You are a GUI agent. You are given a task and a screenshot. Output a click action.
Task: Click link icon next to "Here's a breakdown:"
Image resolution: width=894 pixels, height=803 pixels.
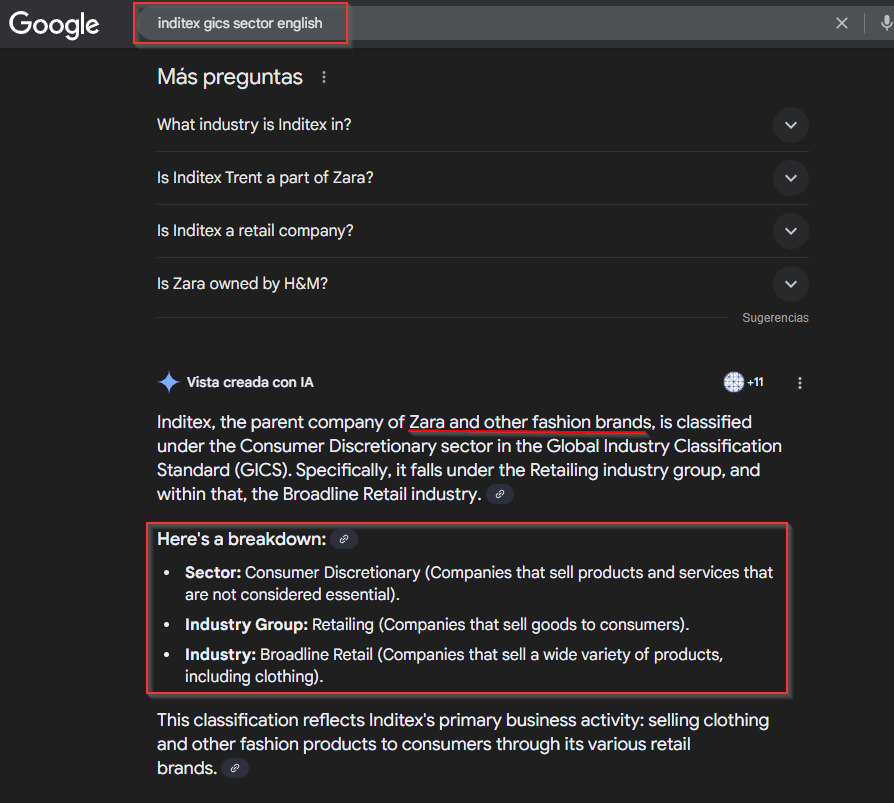point(344,539)
